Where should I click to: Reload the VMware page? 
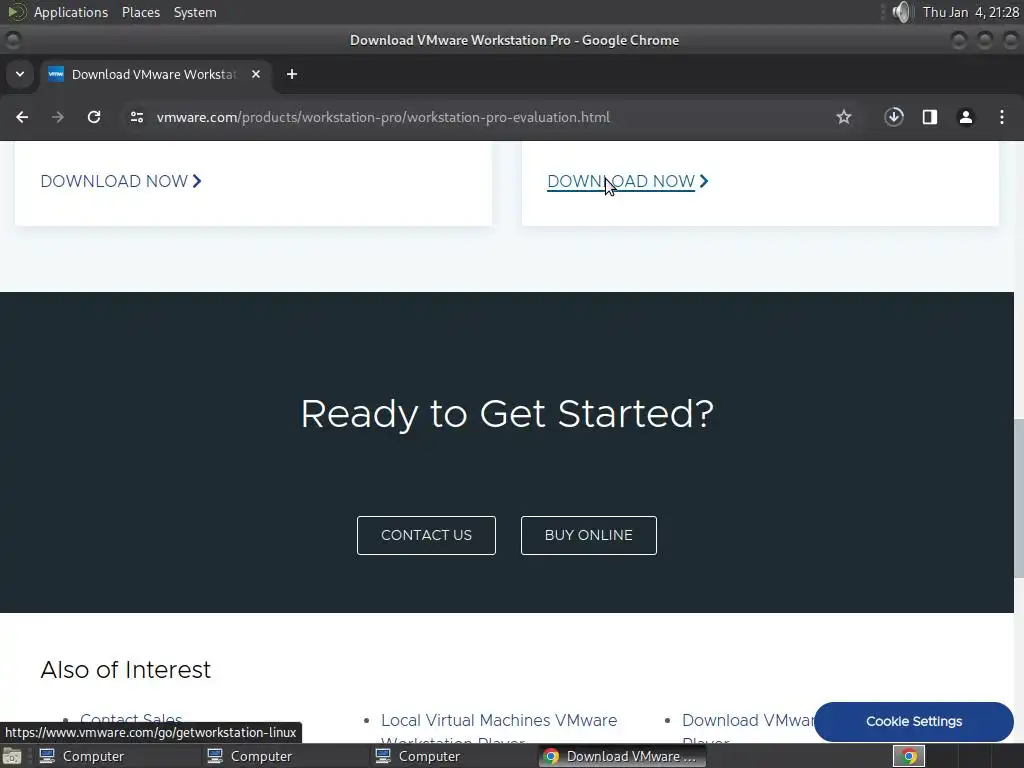tap(94, 117)
